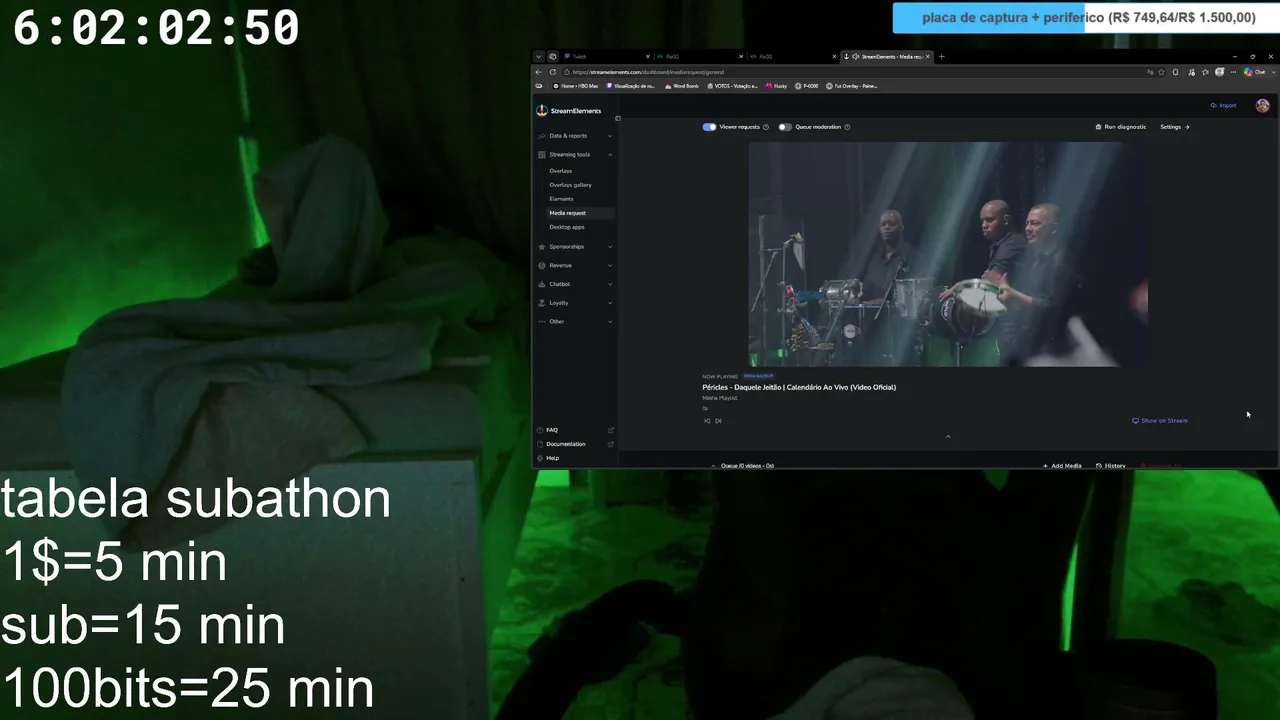The image size is (1280, 720).
Task: Open the queue History
Action: 1111,466
